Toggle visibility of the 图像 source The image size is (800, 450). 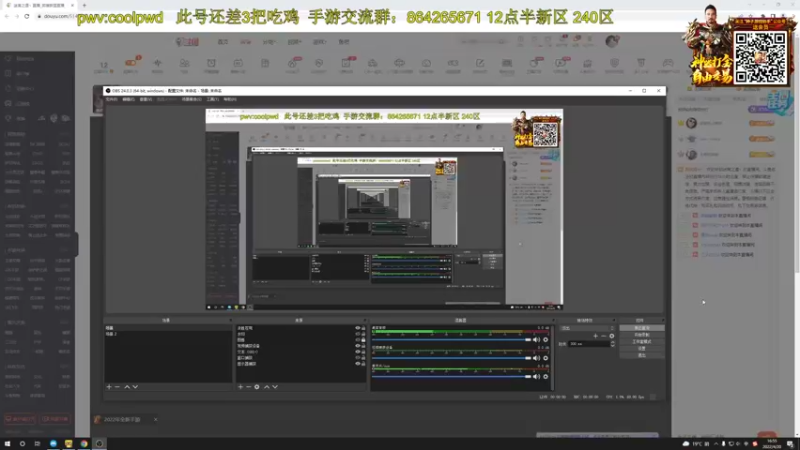(x=358, y=340)
